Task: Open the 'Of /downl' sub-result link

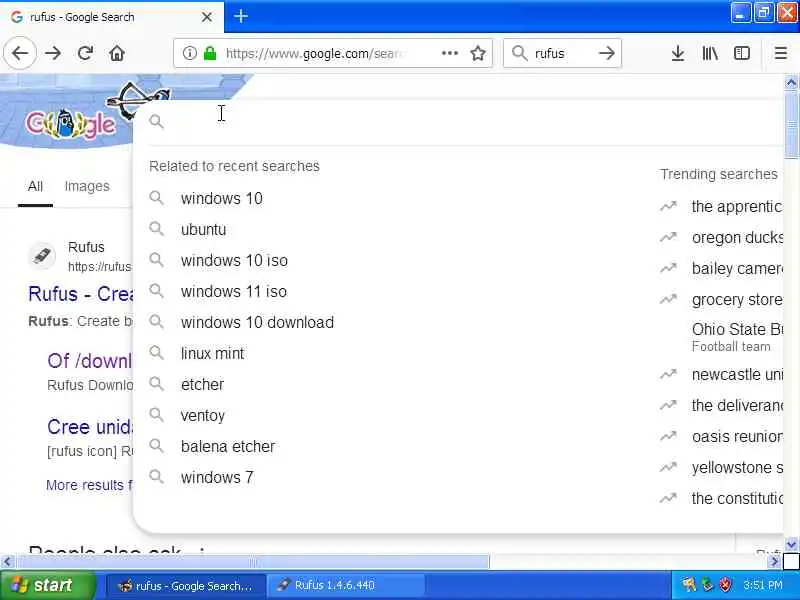Action: [89, 361]
